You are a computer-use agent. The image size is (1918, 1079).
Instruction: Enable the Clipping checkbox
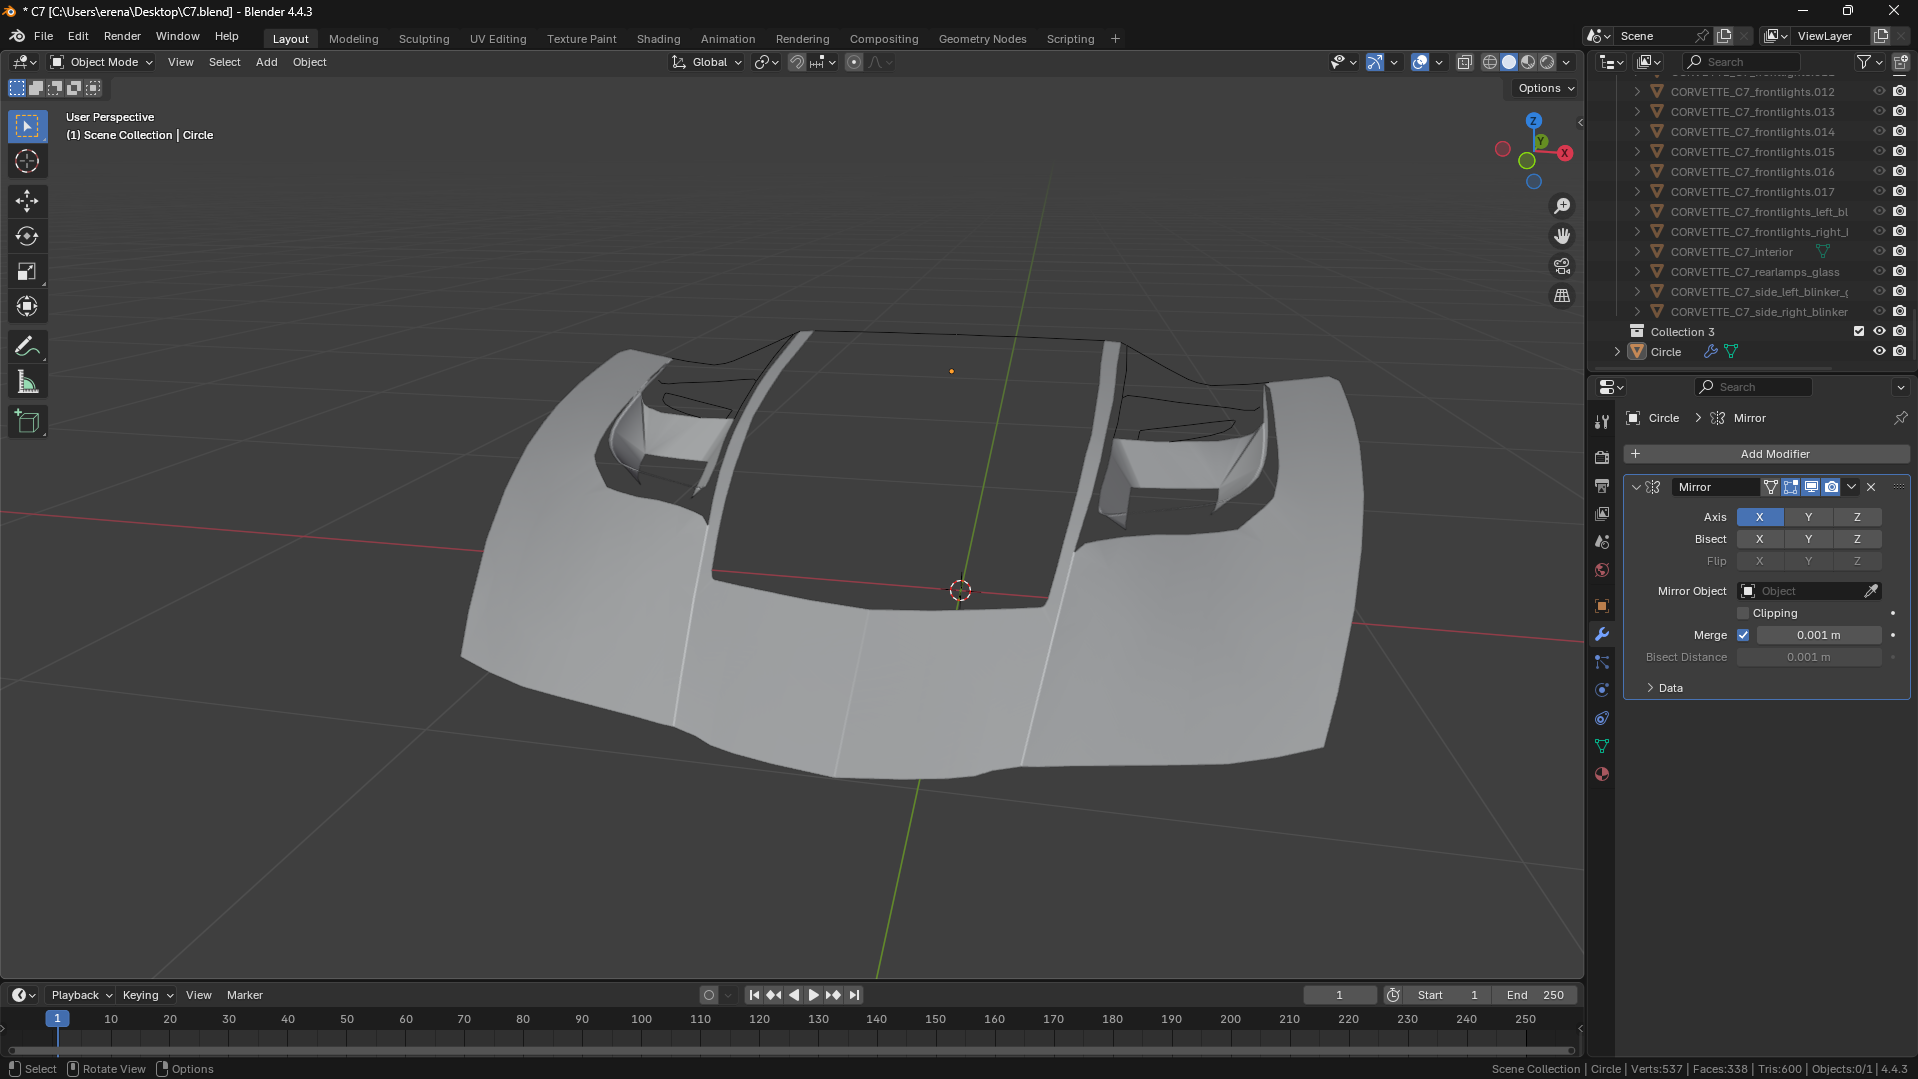click(1743, 613)
